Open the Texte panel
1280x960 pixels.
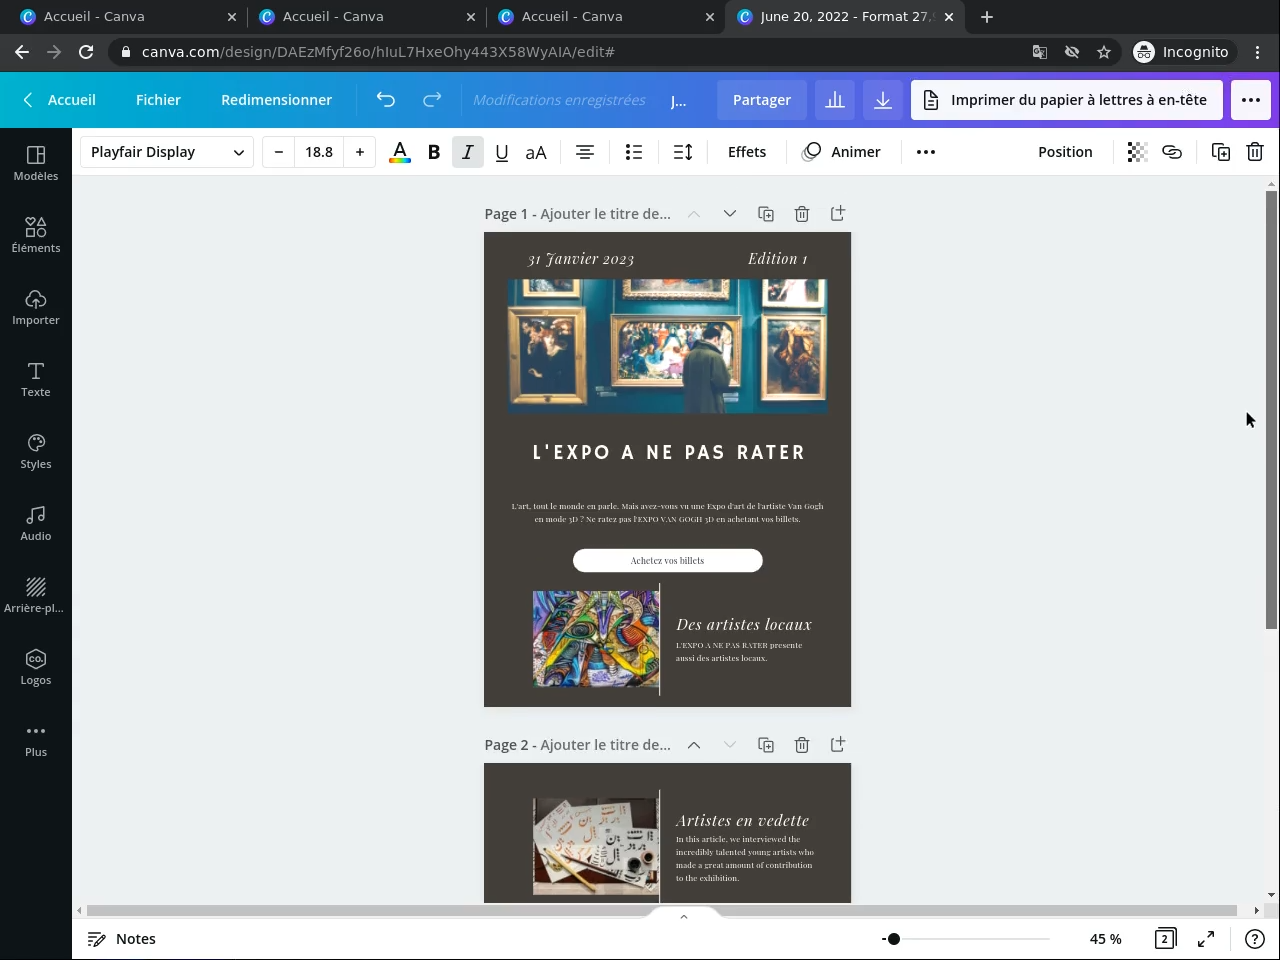coord(36,379)
